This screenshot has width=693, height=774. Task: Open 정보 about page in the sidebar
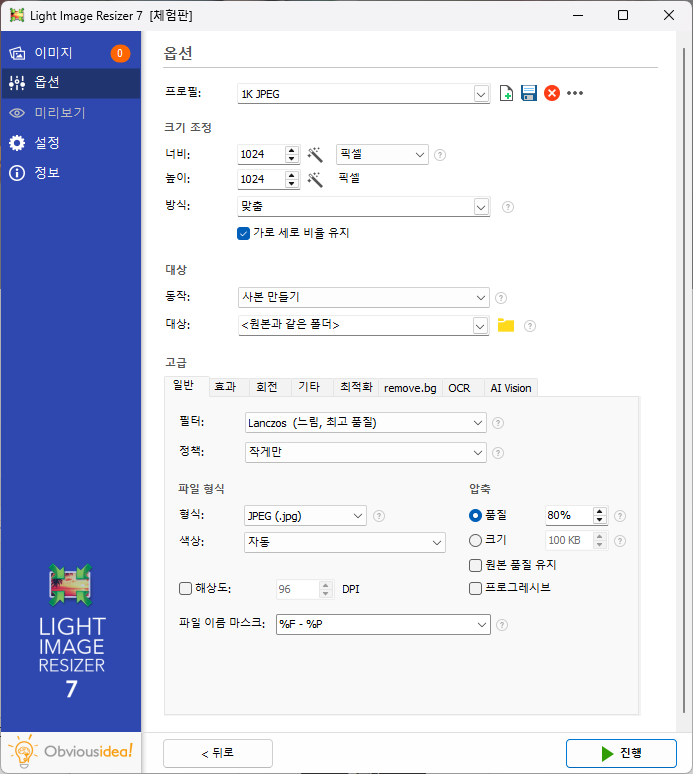click(71, 173)
